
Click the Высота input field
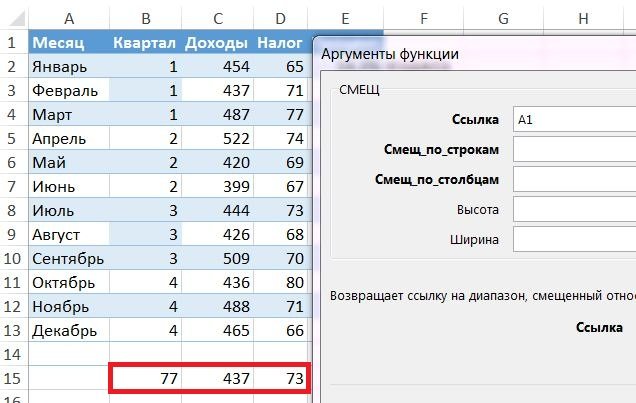pos(573,209)
